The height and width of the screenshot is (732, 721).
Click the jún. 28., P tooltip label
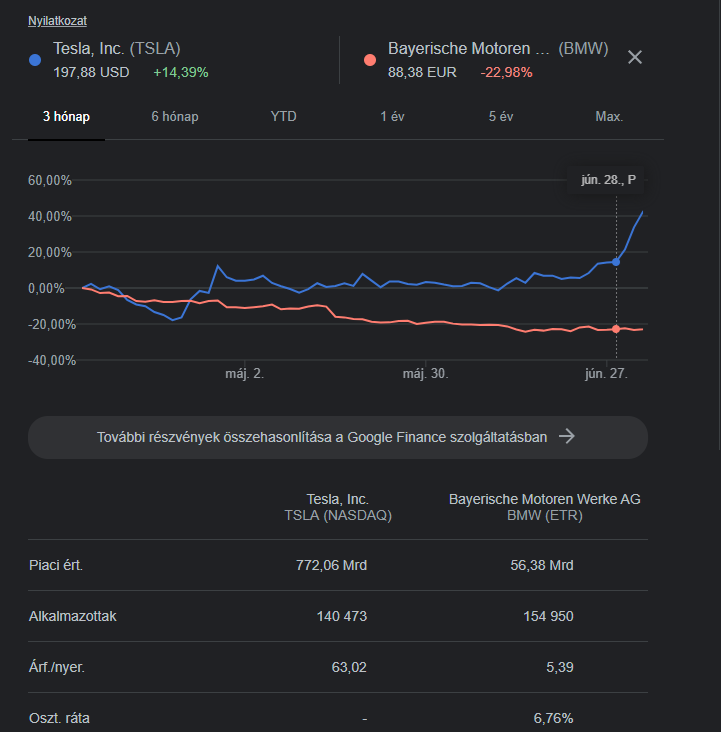tap(608, 181)
